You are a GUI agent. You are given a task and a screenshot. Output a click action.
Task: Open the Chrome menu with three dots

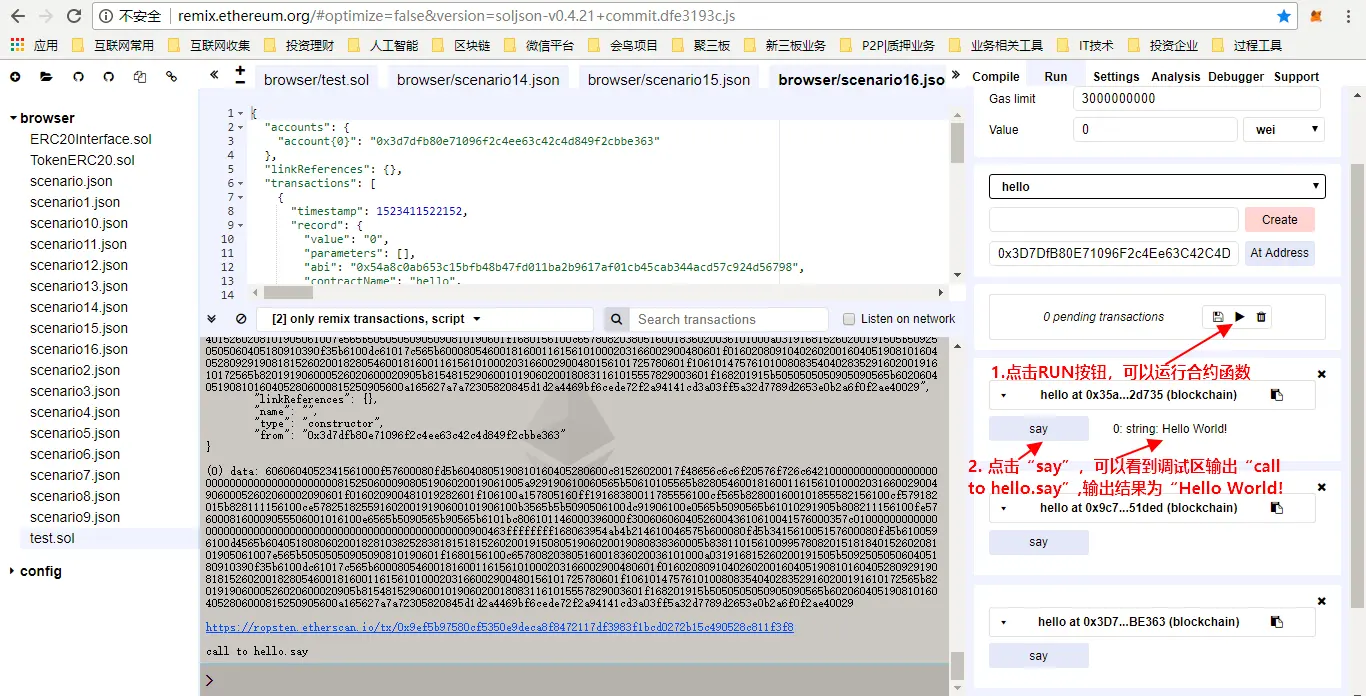[x=1346, y=16]
